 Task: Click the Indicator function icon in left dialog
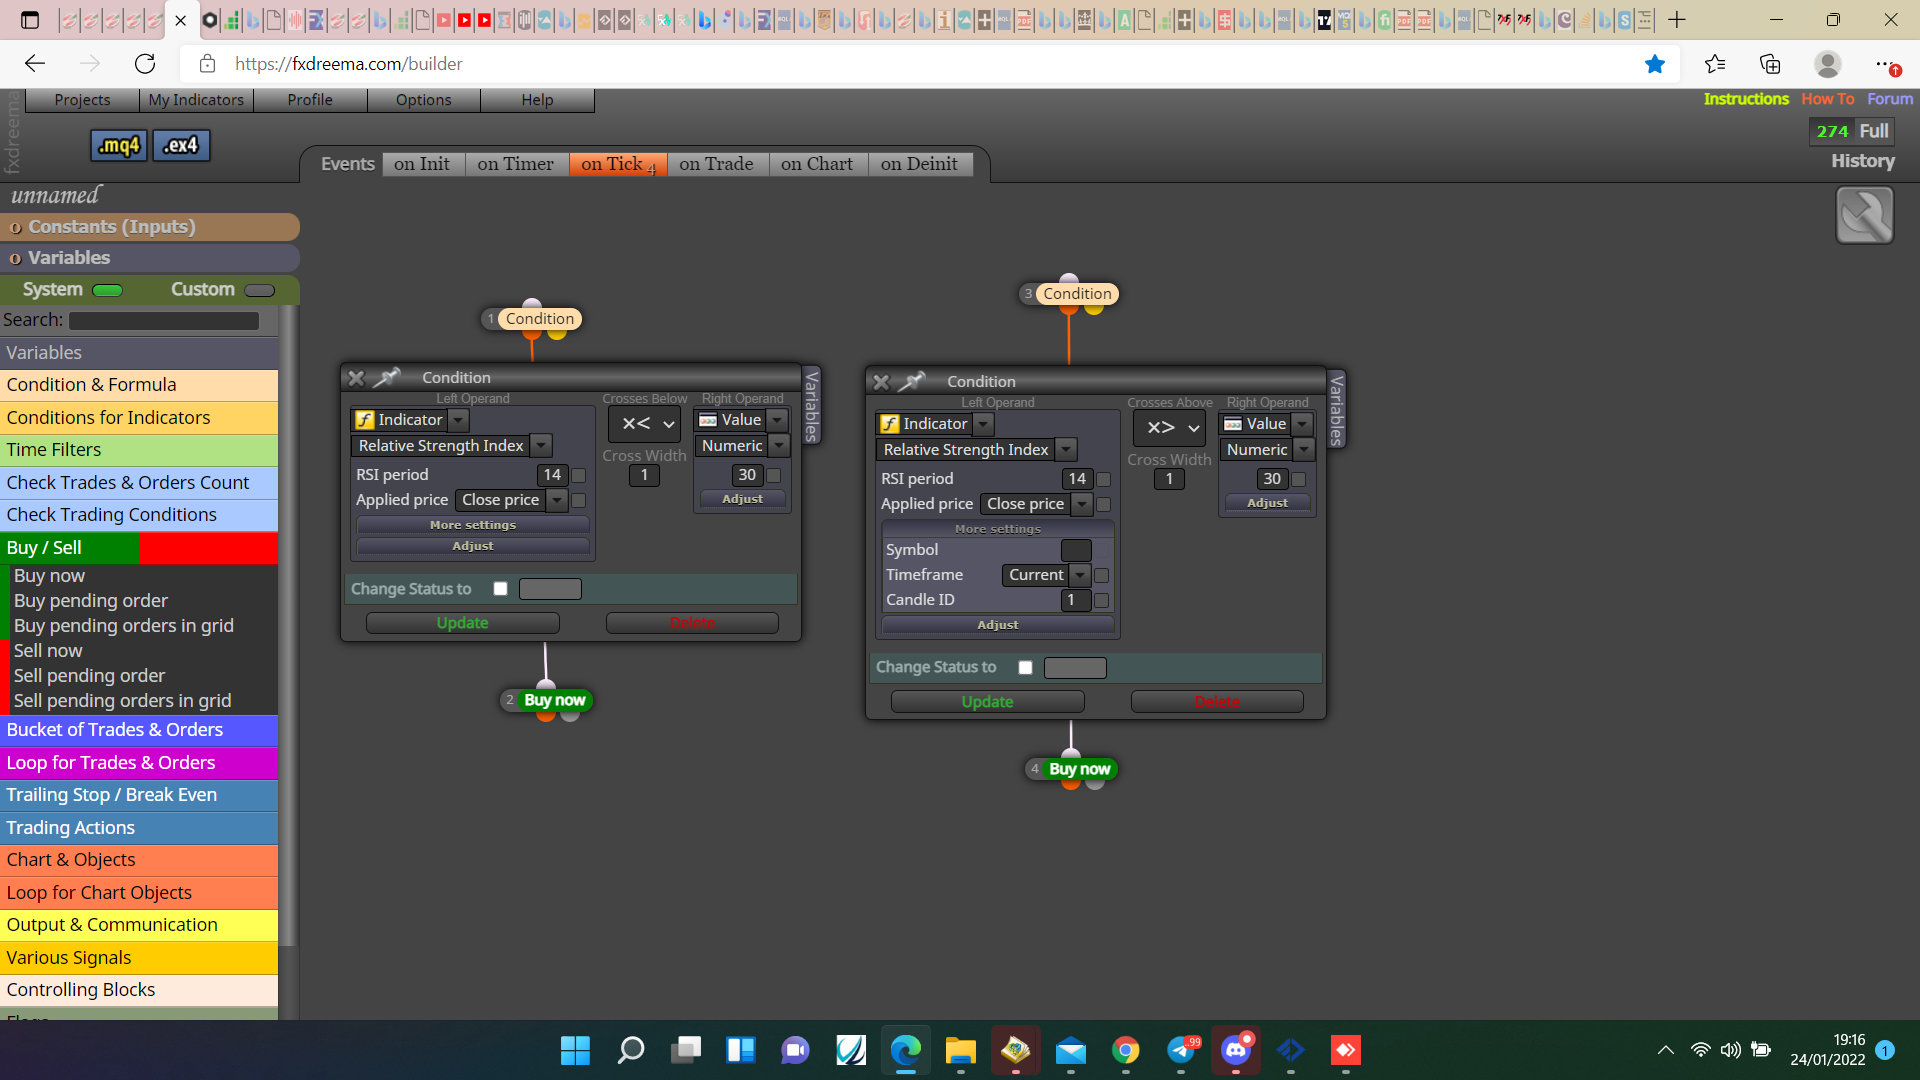click(365, 420)
